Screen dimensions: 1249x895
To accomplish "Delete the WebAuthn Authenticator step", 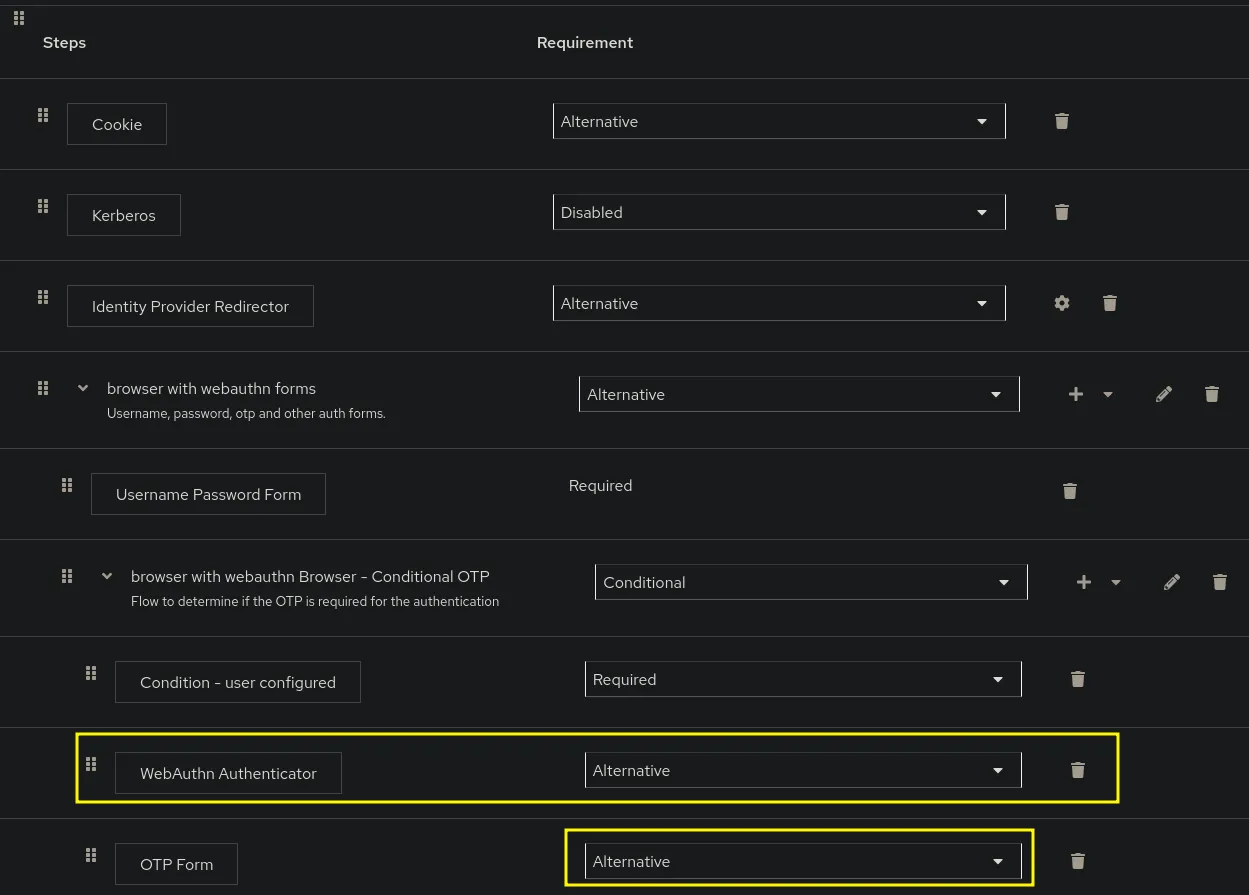I will [1078, 770].
